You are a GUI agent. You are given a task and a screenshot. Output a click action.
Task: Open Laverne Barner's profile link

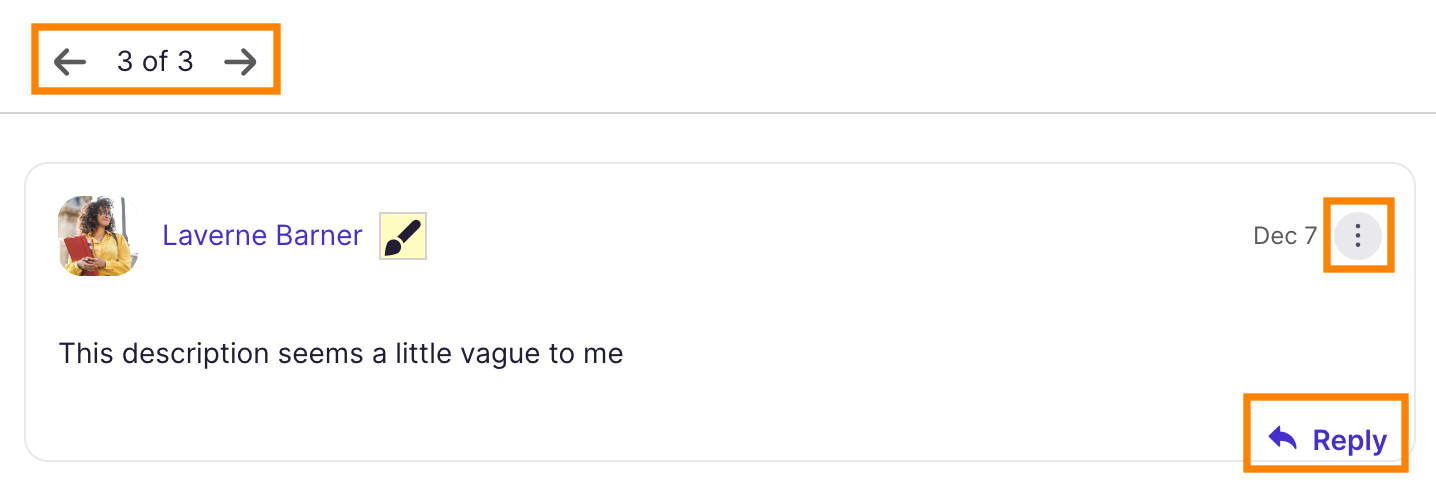(262, 236)
